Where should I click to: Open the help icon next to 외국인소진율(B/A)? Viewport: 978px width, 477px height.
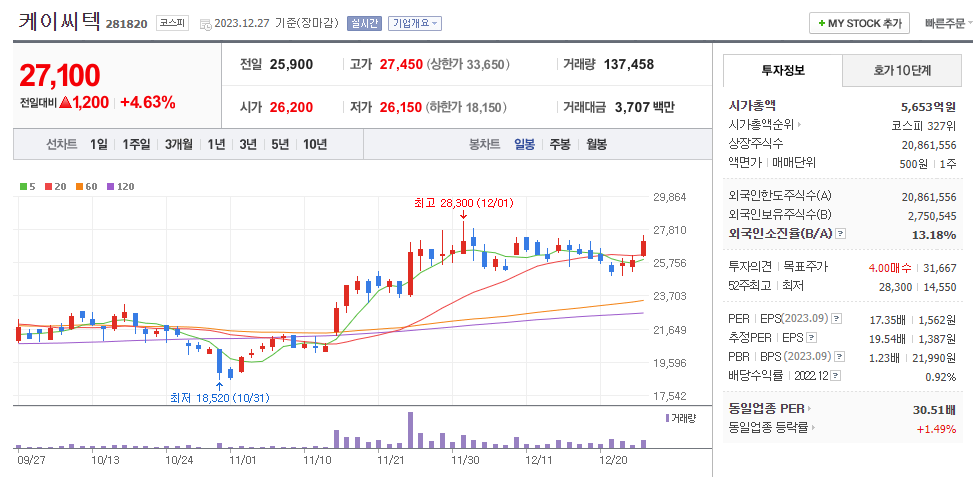[841, 234]
